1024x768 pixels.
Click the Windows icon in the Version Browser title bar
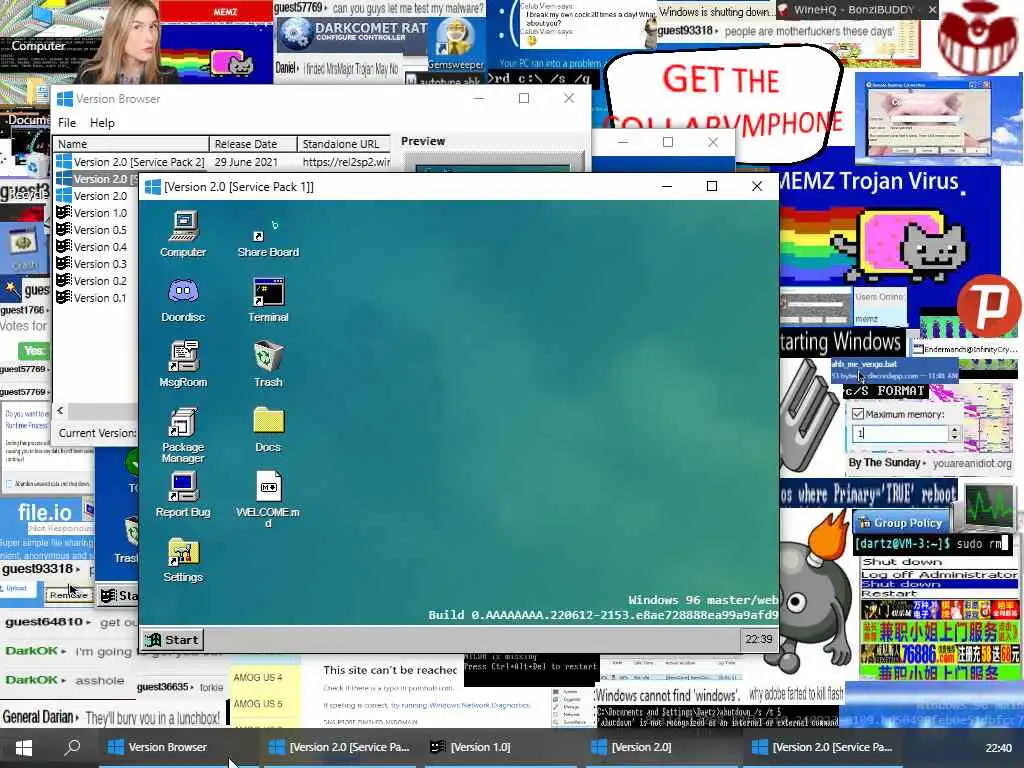coord(65,99)
